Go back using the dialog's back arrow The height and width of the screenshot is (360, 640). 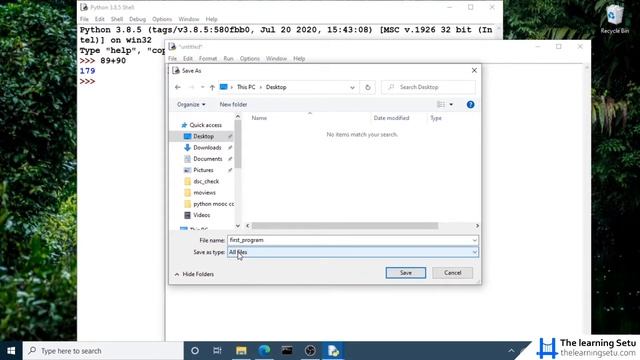pyautogui.click(x=178, y=87)
